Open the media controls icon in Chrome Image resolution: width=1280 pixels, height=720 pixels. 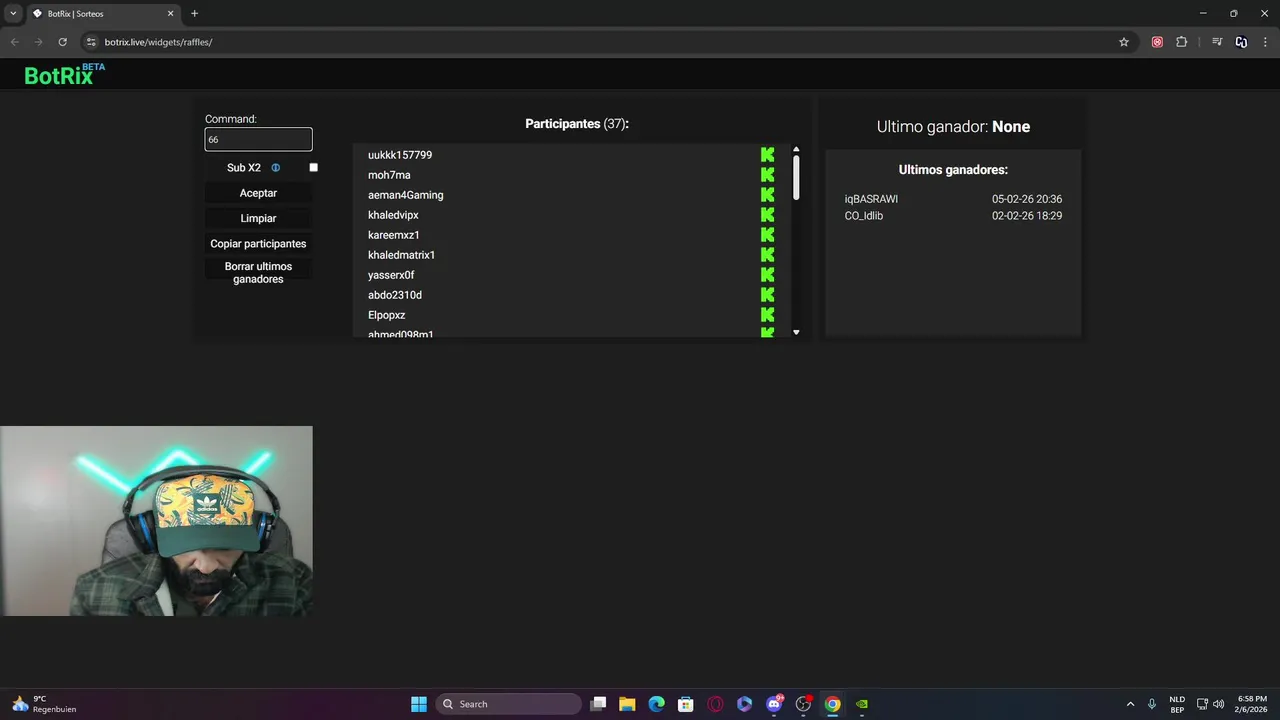tap(1217, 42)
